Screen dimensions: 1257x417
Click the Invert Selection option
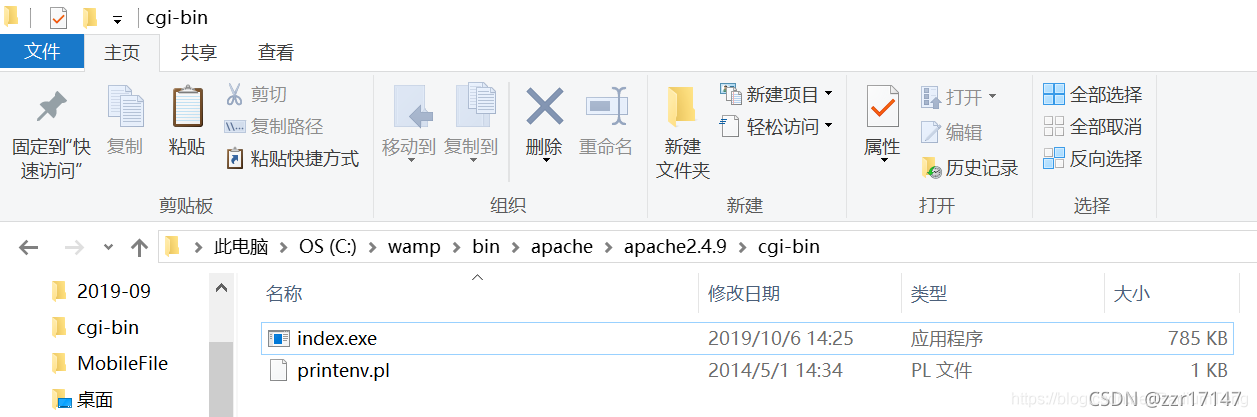tap(1092, 158)
